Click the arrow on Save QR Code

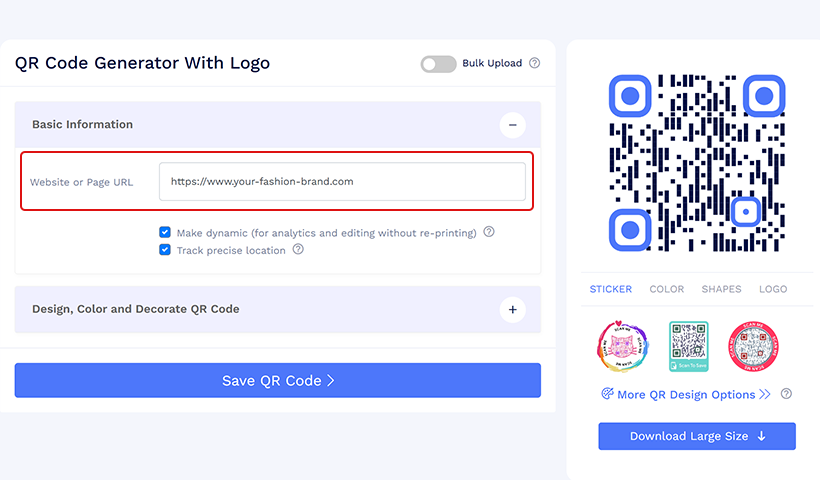pos(330,381)
